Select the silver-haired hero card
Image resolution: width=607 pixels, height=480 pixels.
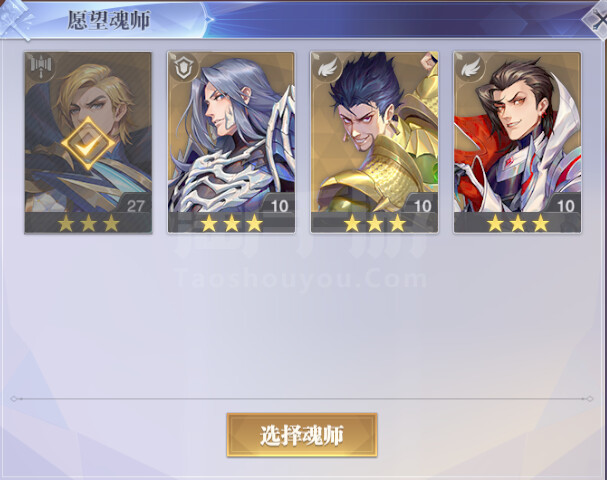click(x=231, y=143)
